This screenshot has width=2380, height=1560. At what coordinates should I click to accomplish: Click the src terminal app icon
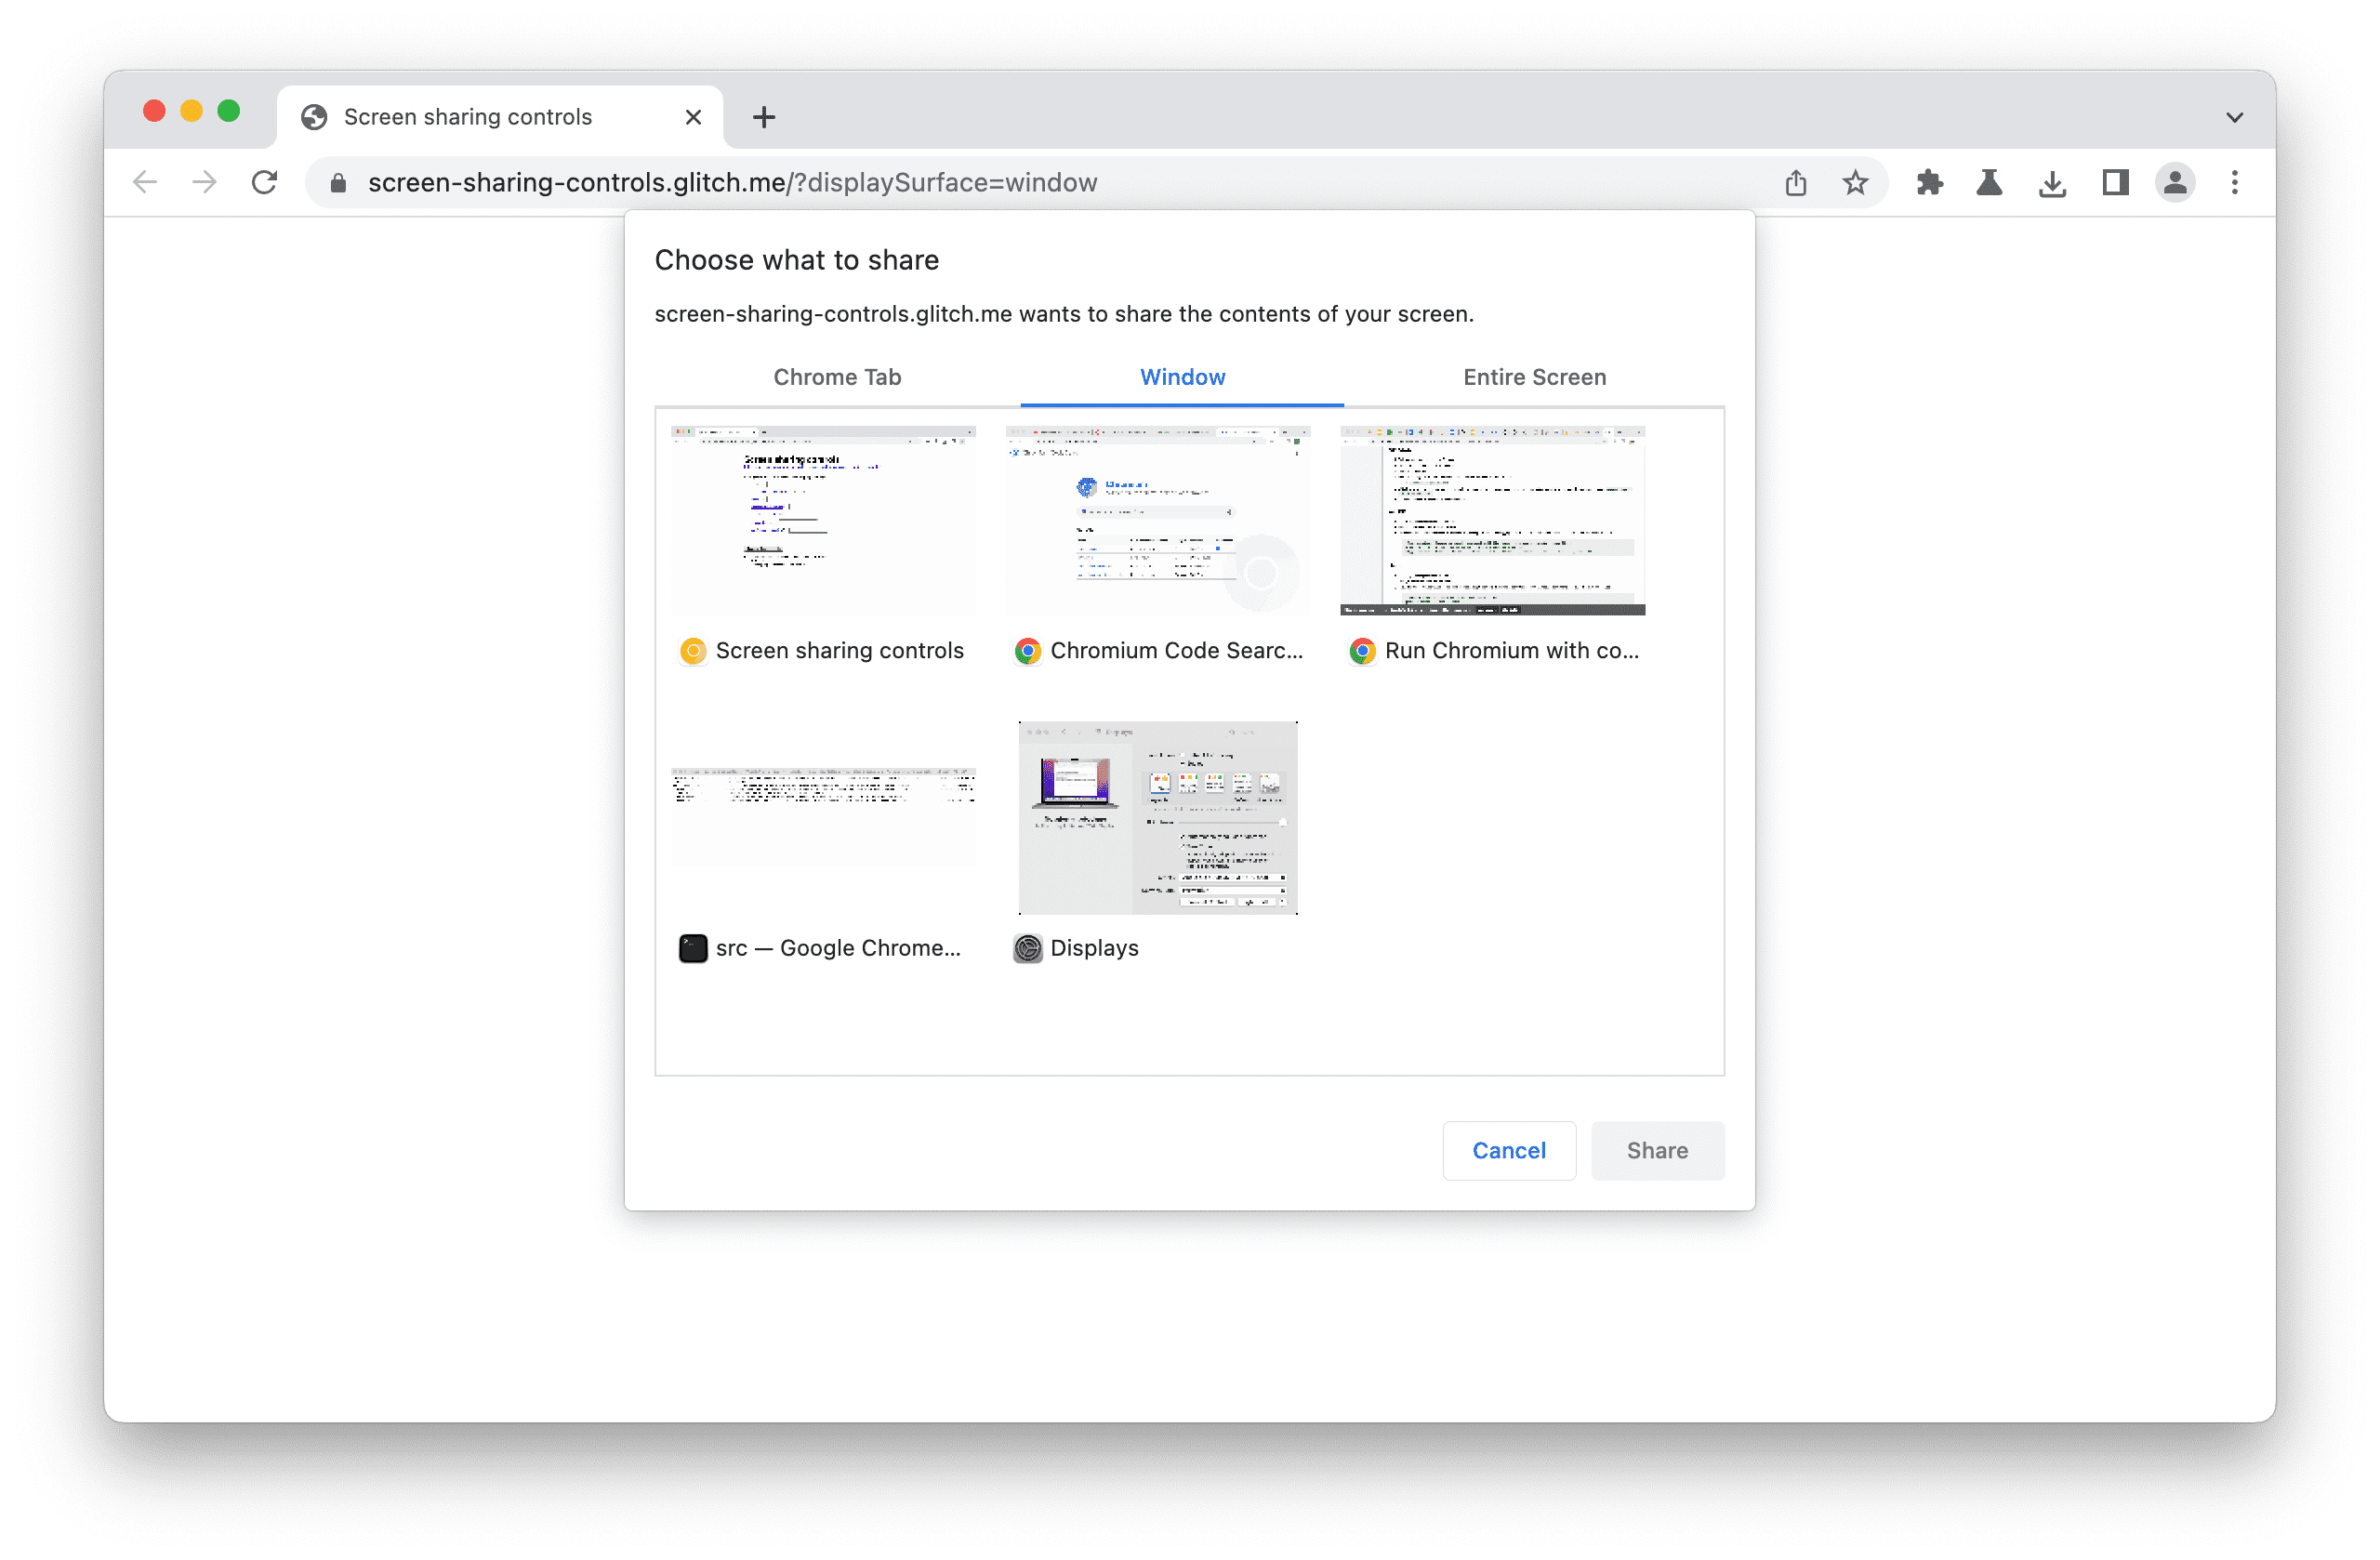coord(691,947)
